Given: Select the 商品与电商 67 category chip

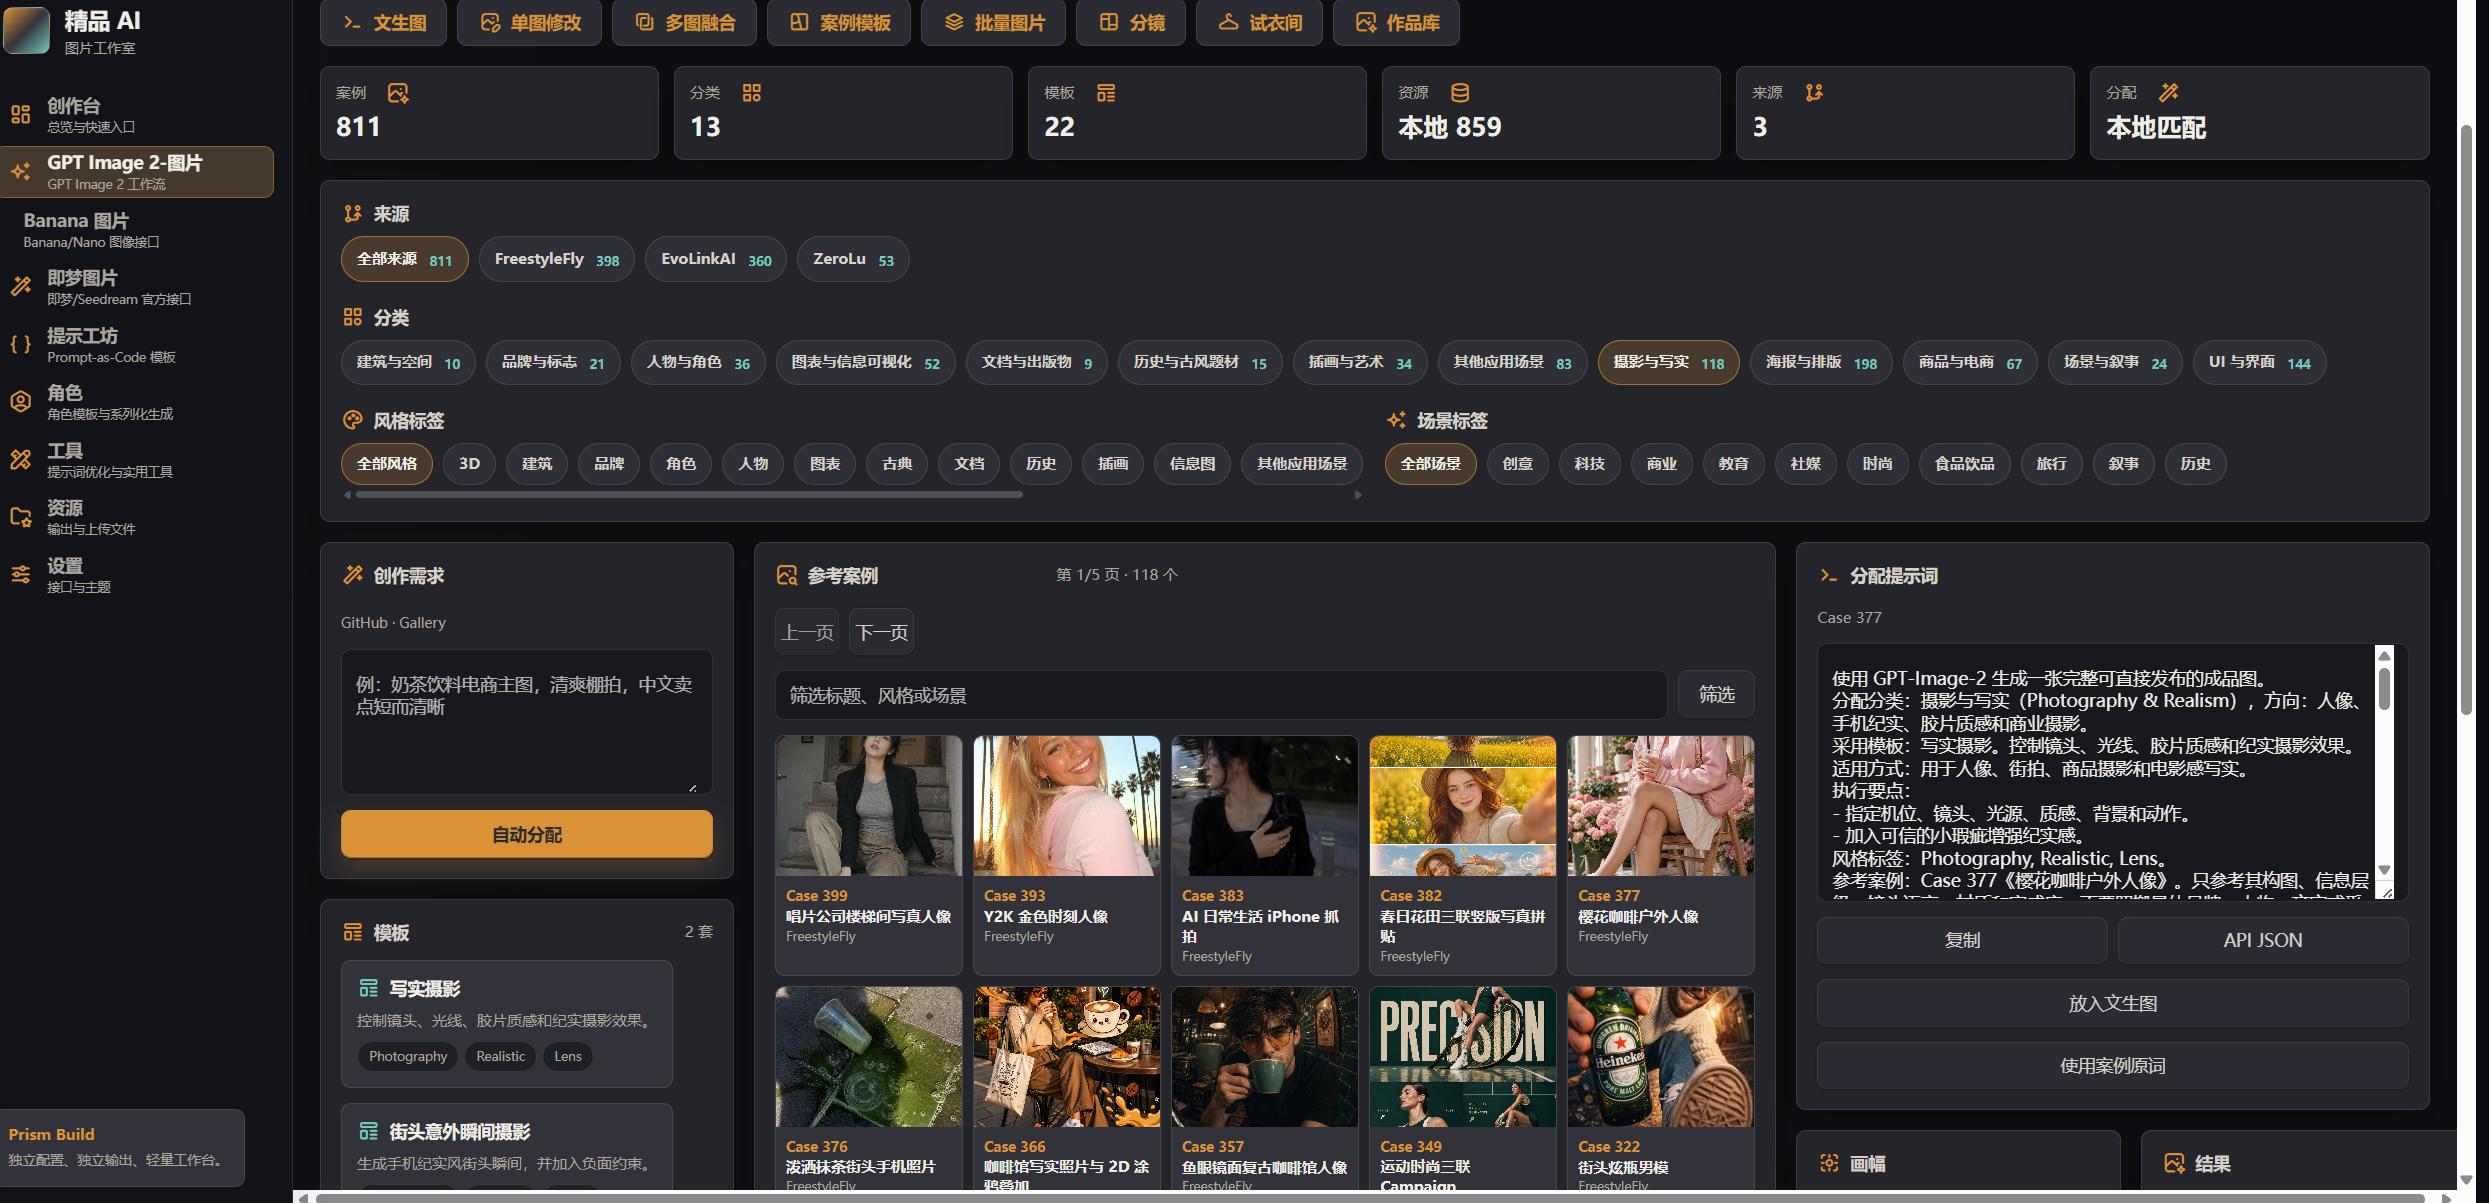Looking at the screenshot, I should click(1969, 362).
